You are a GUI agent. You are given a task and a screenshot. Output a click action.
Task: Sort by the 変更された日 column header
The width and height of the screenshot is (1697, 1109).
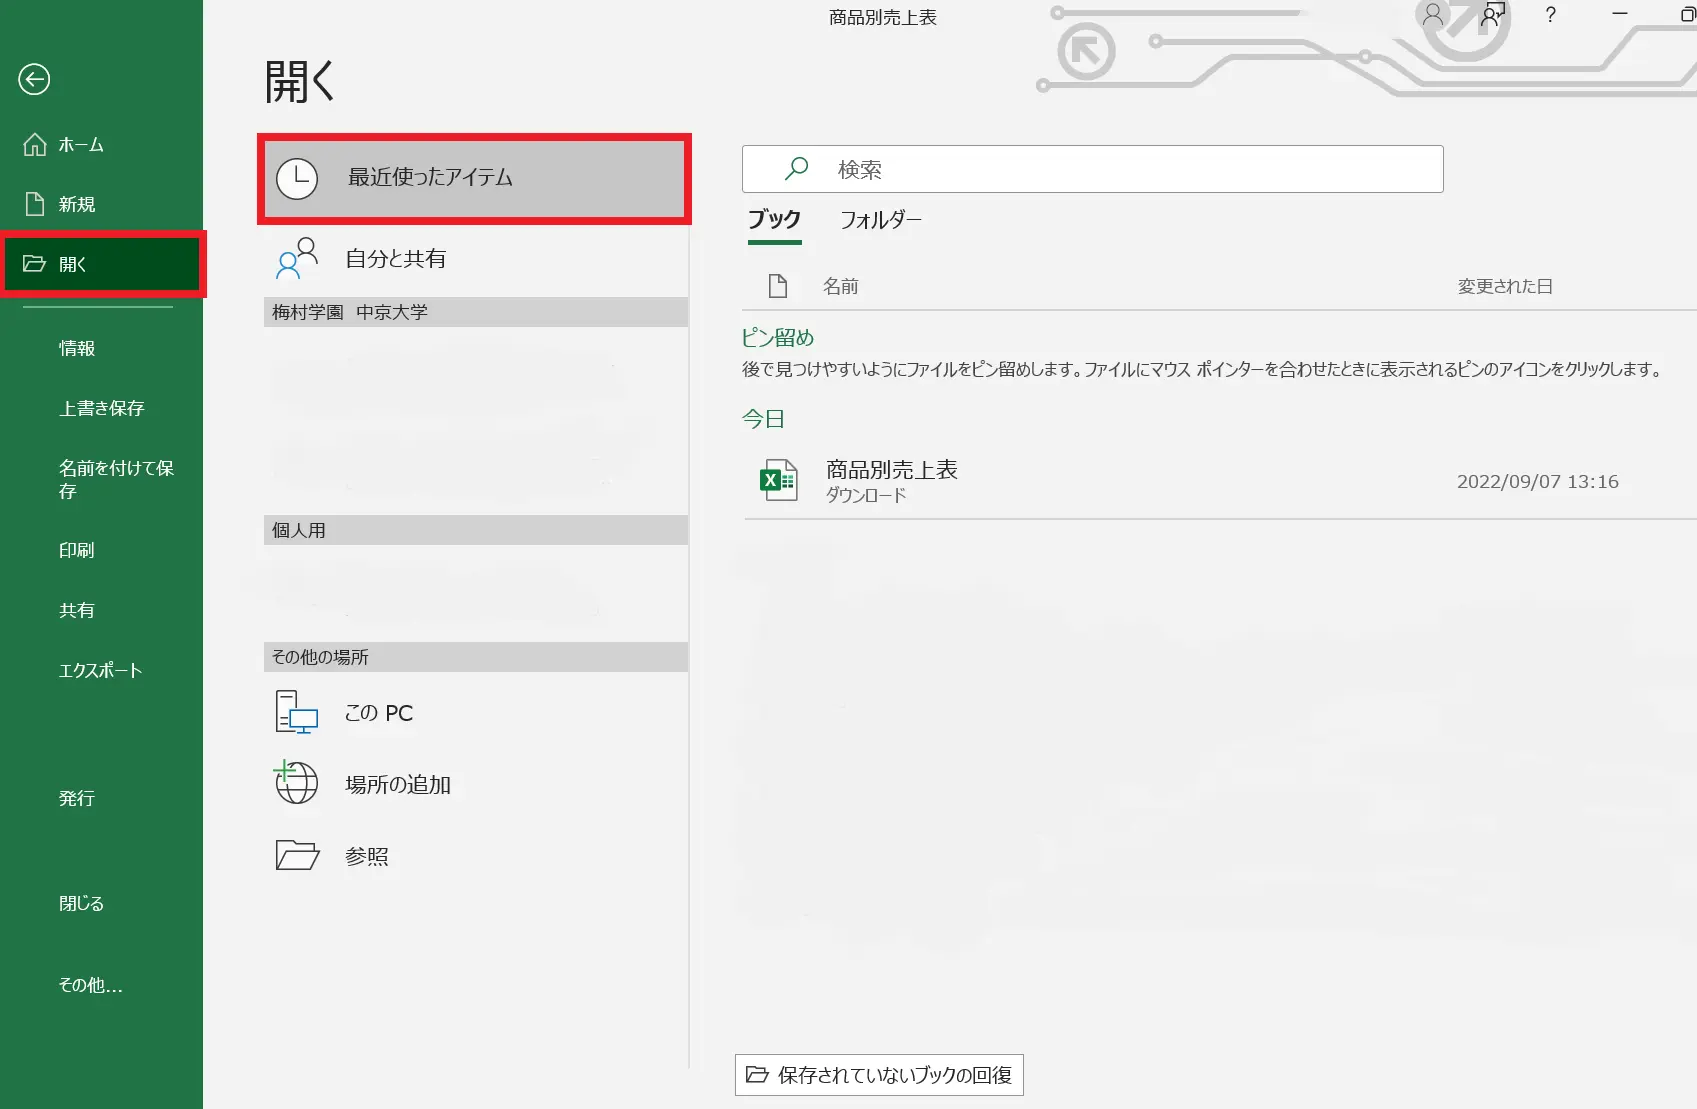1505,286
